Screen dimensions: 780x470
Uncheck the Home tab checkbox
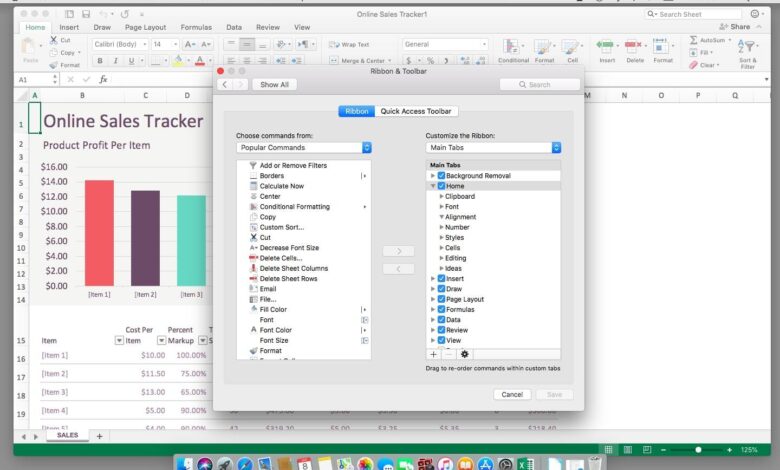(441, 186)
